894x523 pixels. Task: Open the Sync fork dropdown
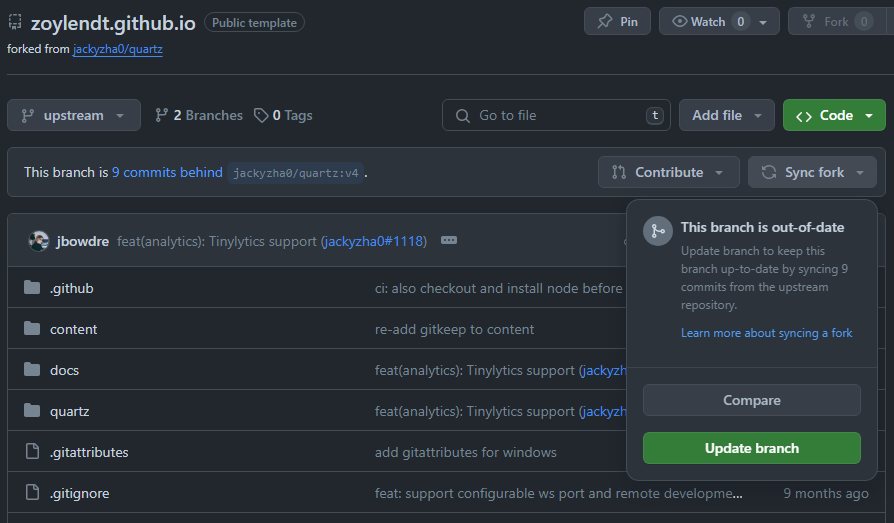(x=812, y=172)
